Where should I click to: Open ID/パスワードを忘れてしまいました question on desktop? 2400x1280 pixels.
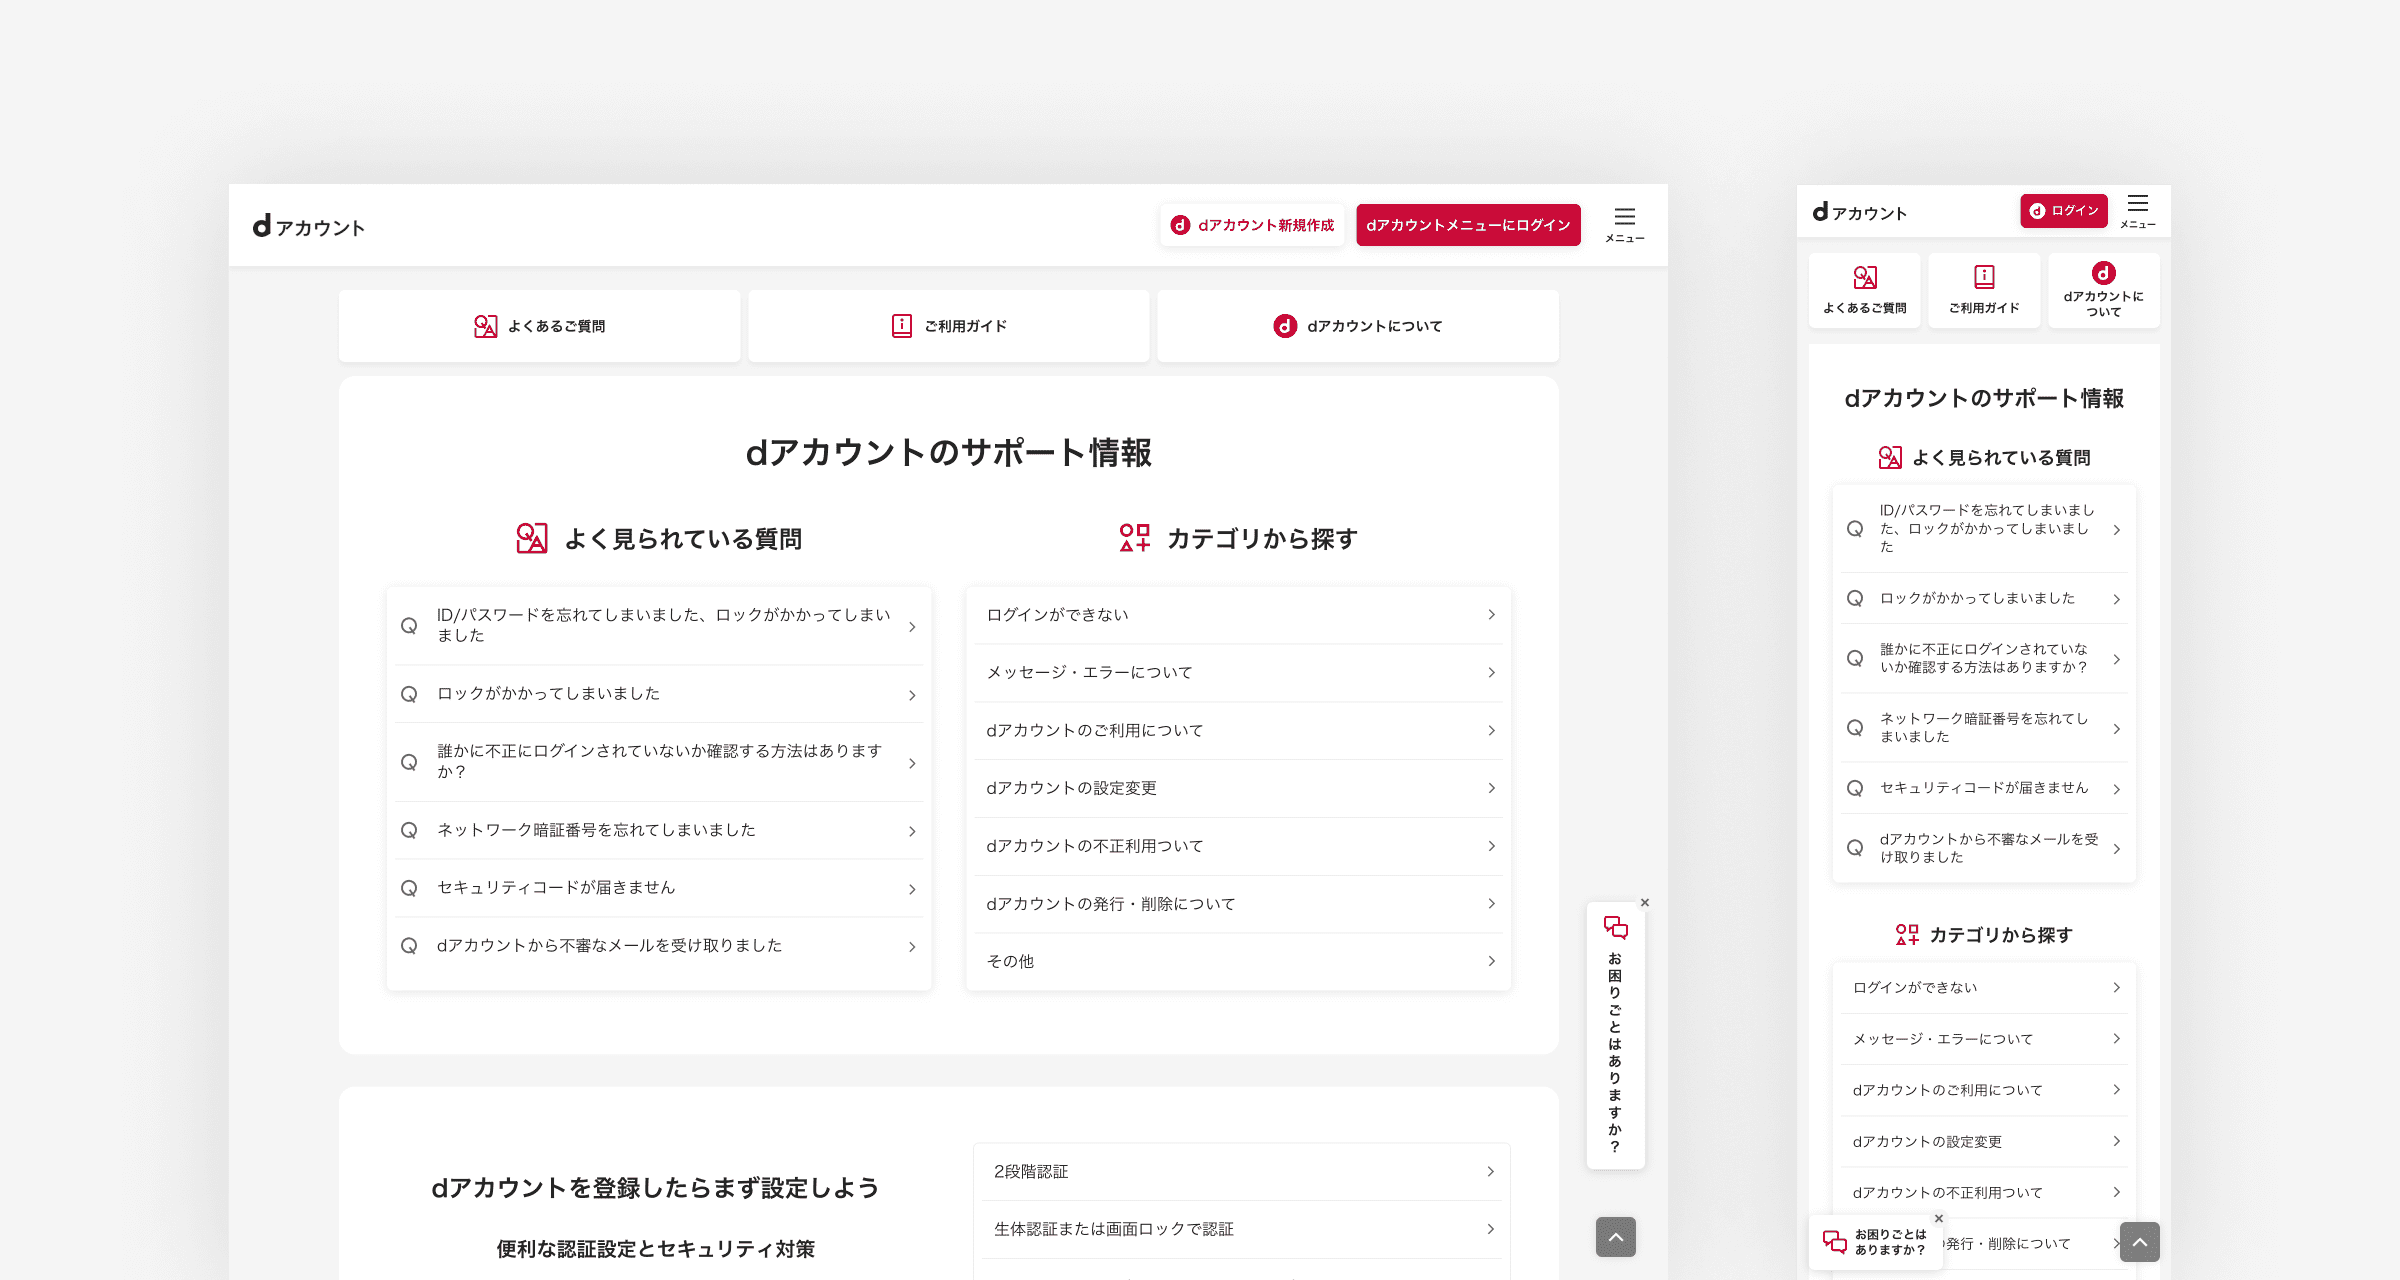click(659, 626)
